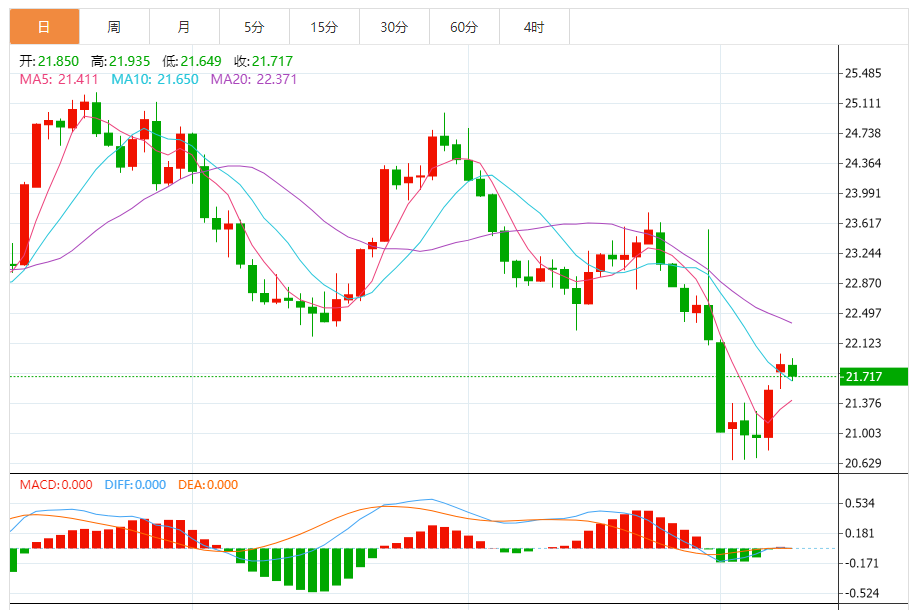Click the 0.181 MACD axis label
Screen dimensions: 914x610
[860, 534]
